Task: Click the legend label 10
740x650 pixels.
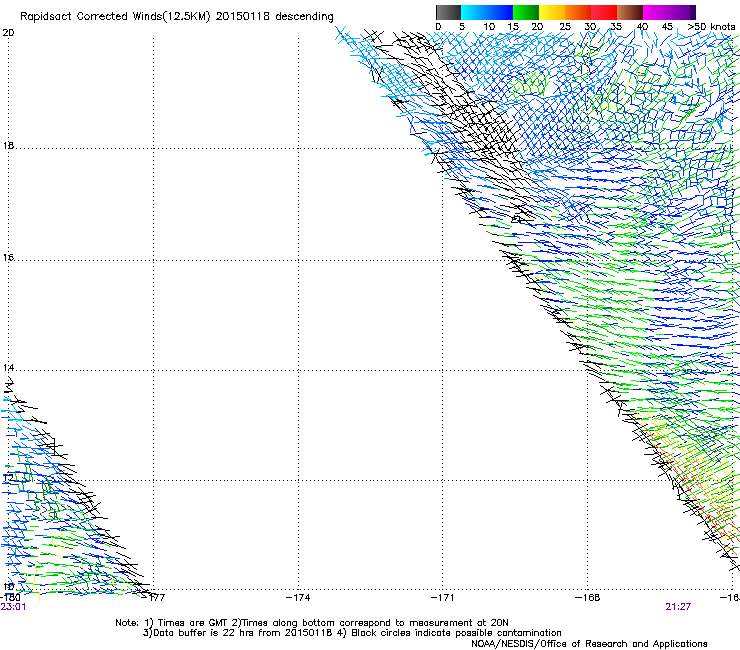Action: pyautogui.click(x=489, y=27)
